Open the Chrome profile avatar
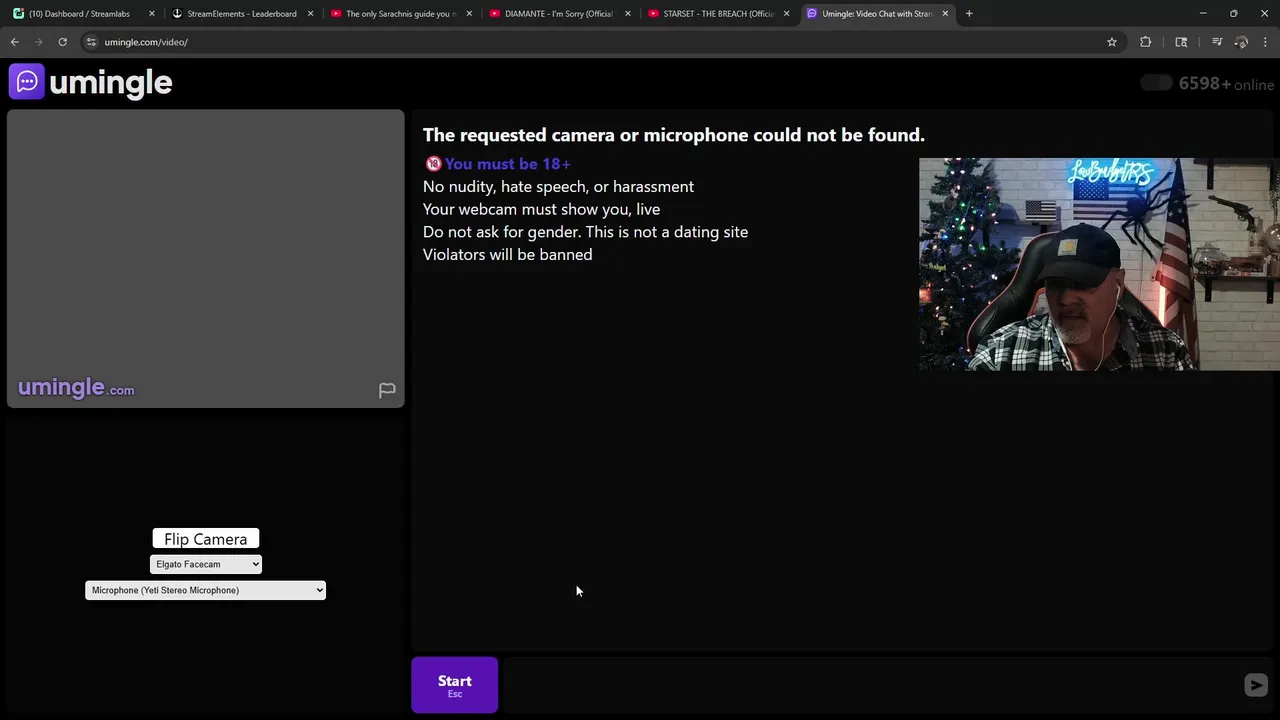Image resolution: width=1280 pixels, height=720 pixels. tap(1241, 42)
